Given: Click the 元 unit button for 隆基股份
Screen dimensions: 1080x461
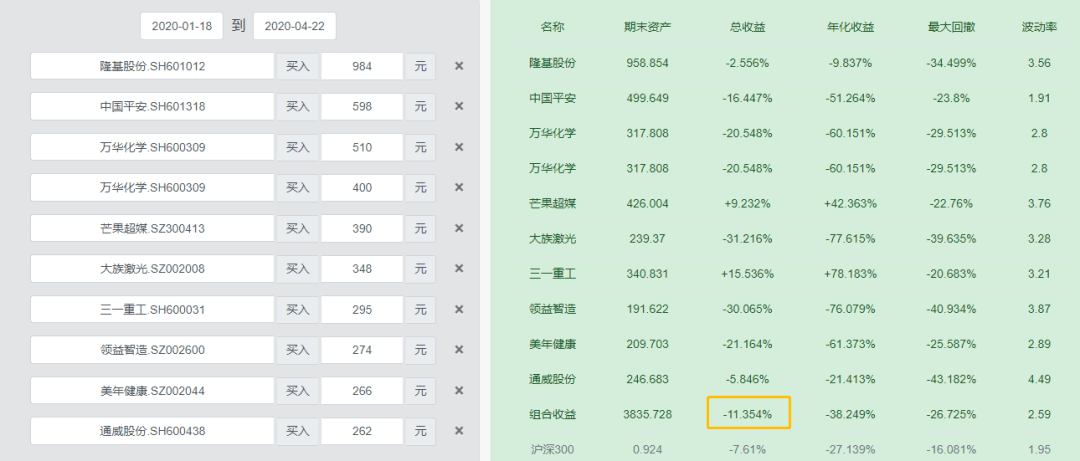Looking at the screenshot, I should pos(420,66).
